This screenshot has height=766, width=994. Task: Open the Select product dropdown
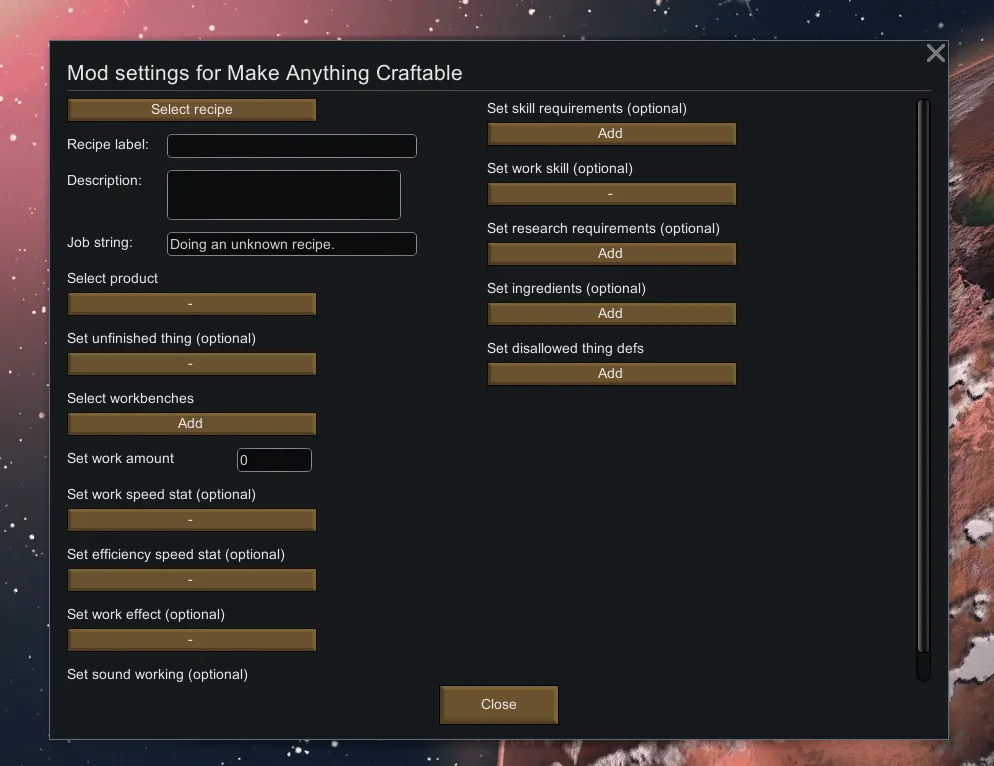[191, 304]
